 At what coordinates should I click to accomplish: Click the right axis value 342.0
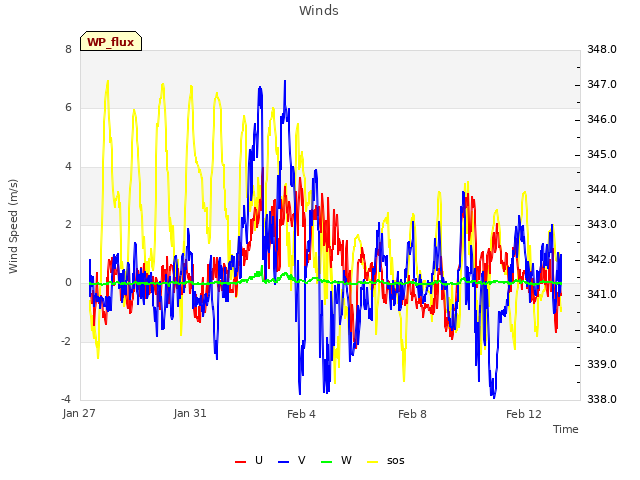click(x=602, y=259)
